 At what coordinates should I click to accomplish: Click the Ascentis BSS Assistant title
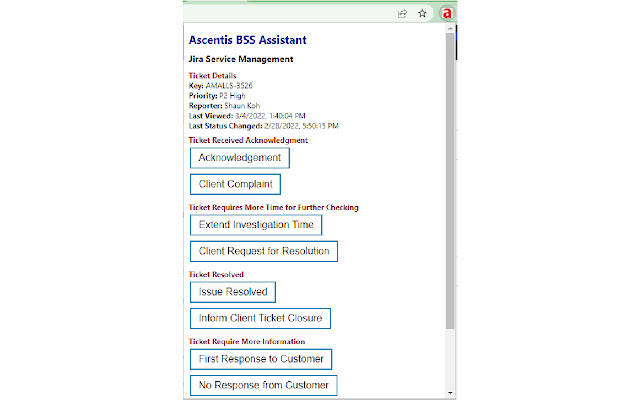click(x=247, y=40)
